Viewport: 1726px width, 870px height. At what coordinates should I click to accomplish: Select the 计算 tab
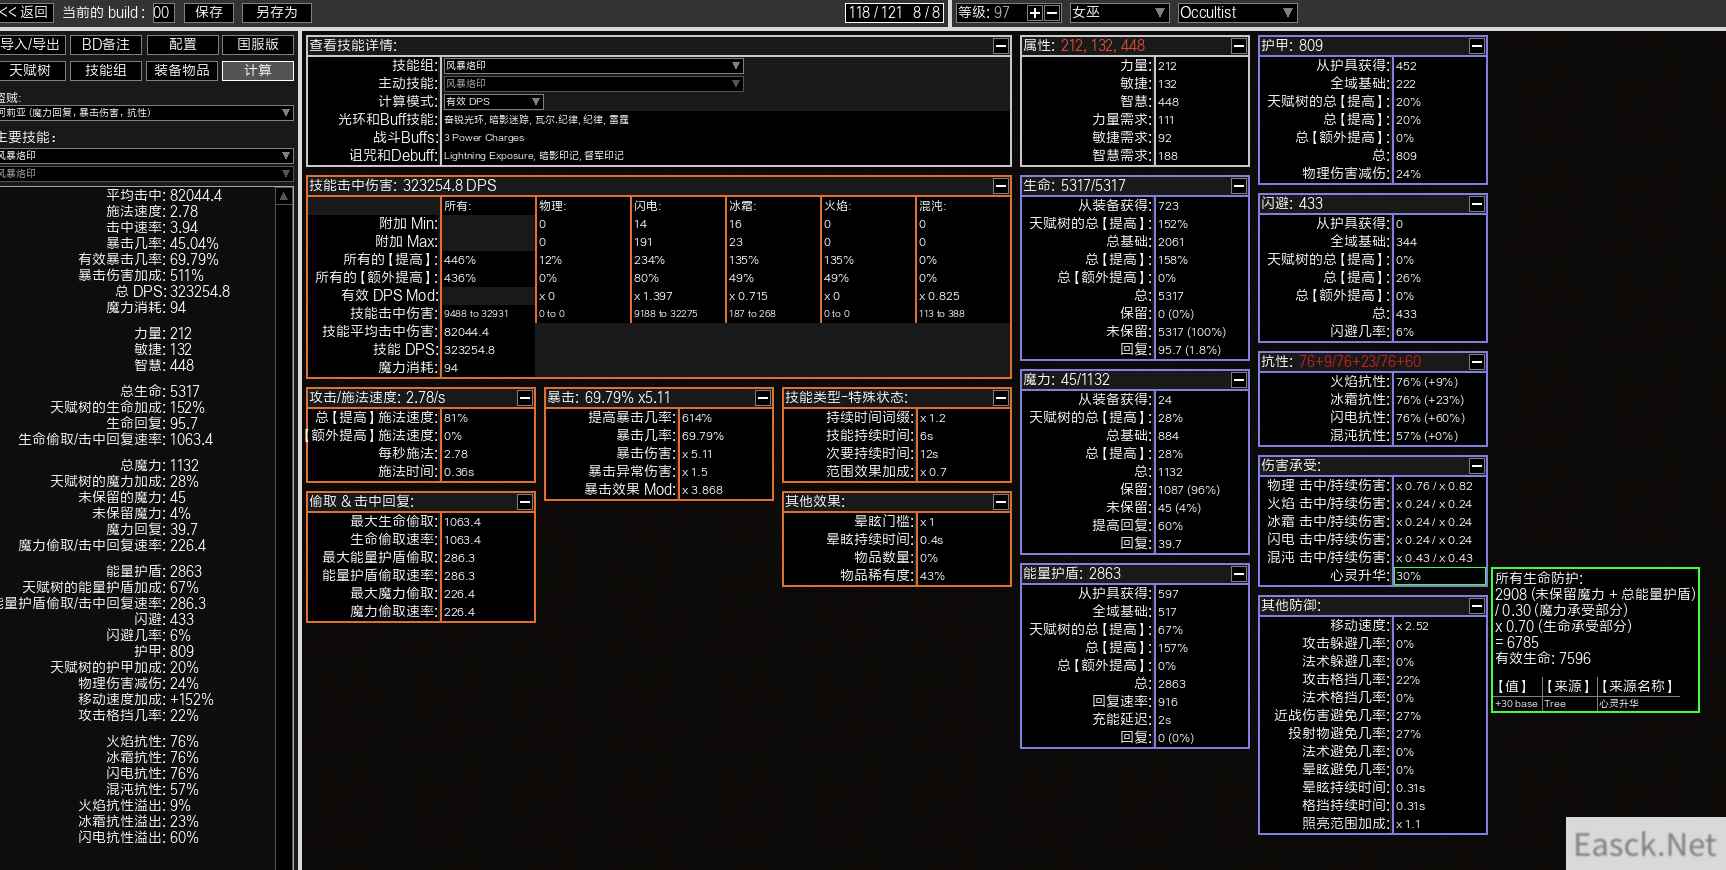pos(258,71)
